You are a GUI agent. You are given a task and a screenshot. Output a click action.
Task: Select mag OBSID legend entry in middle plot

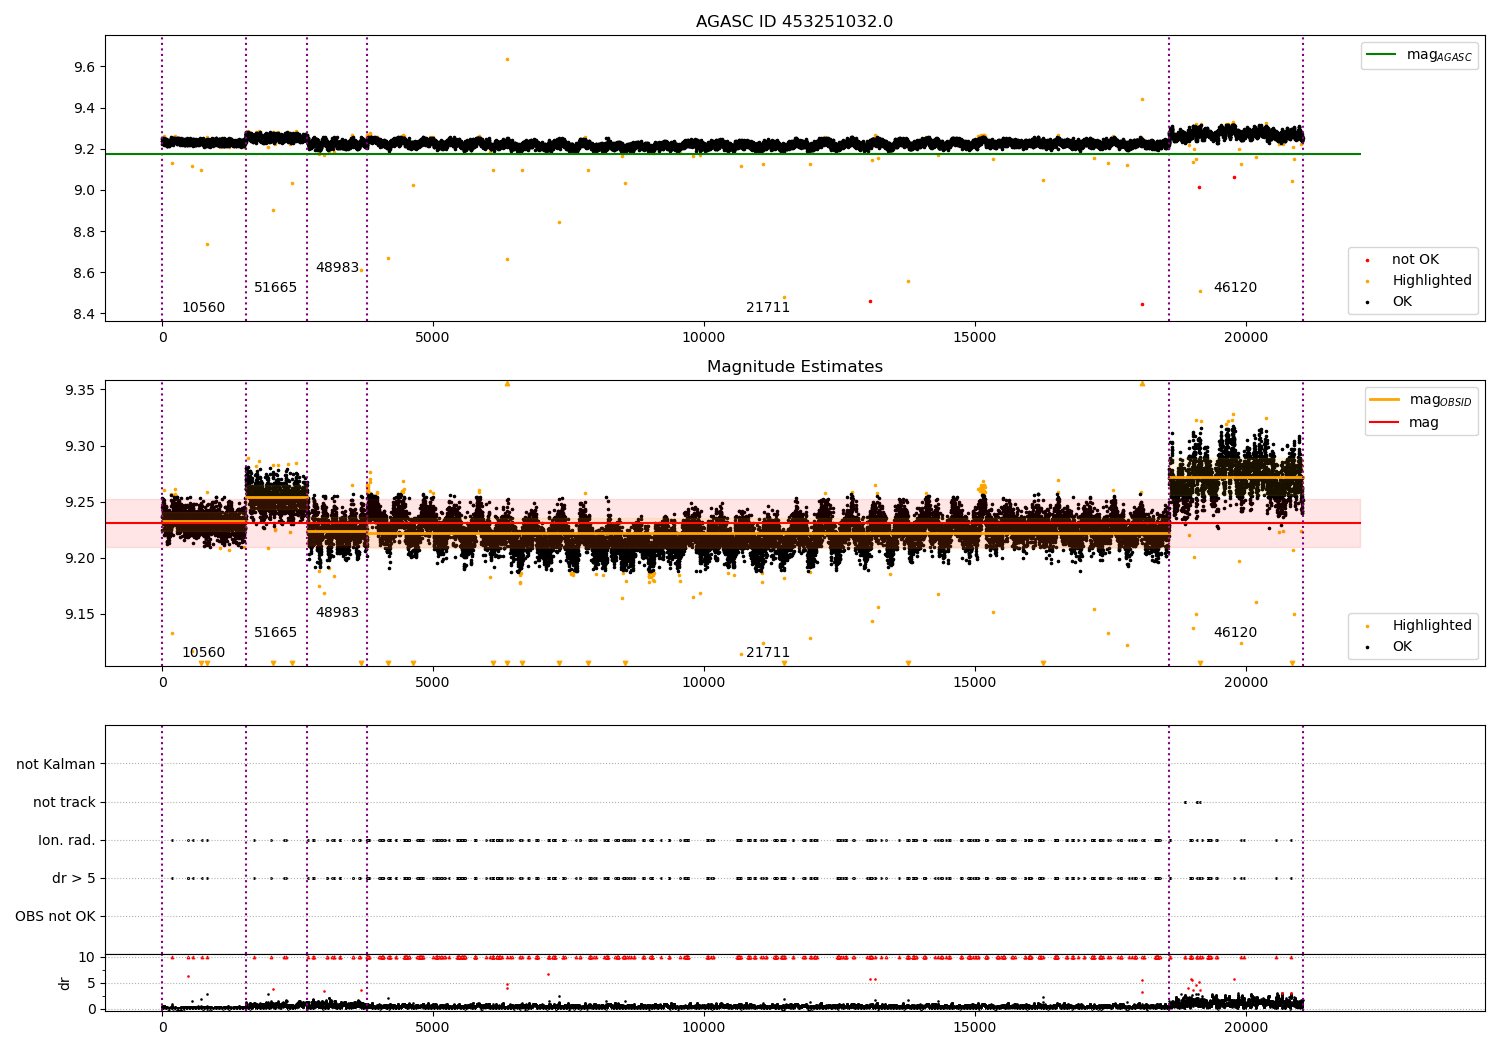coord(1421,400)
